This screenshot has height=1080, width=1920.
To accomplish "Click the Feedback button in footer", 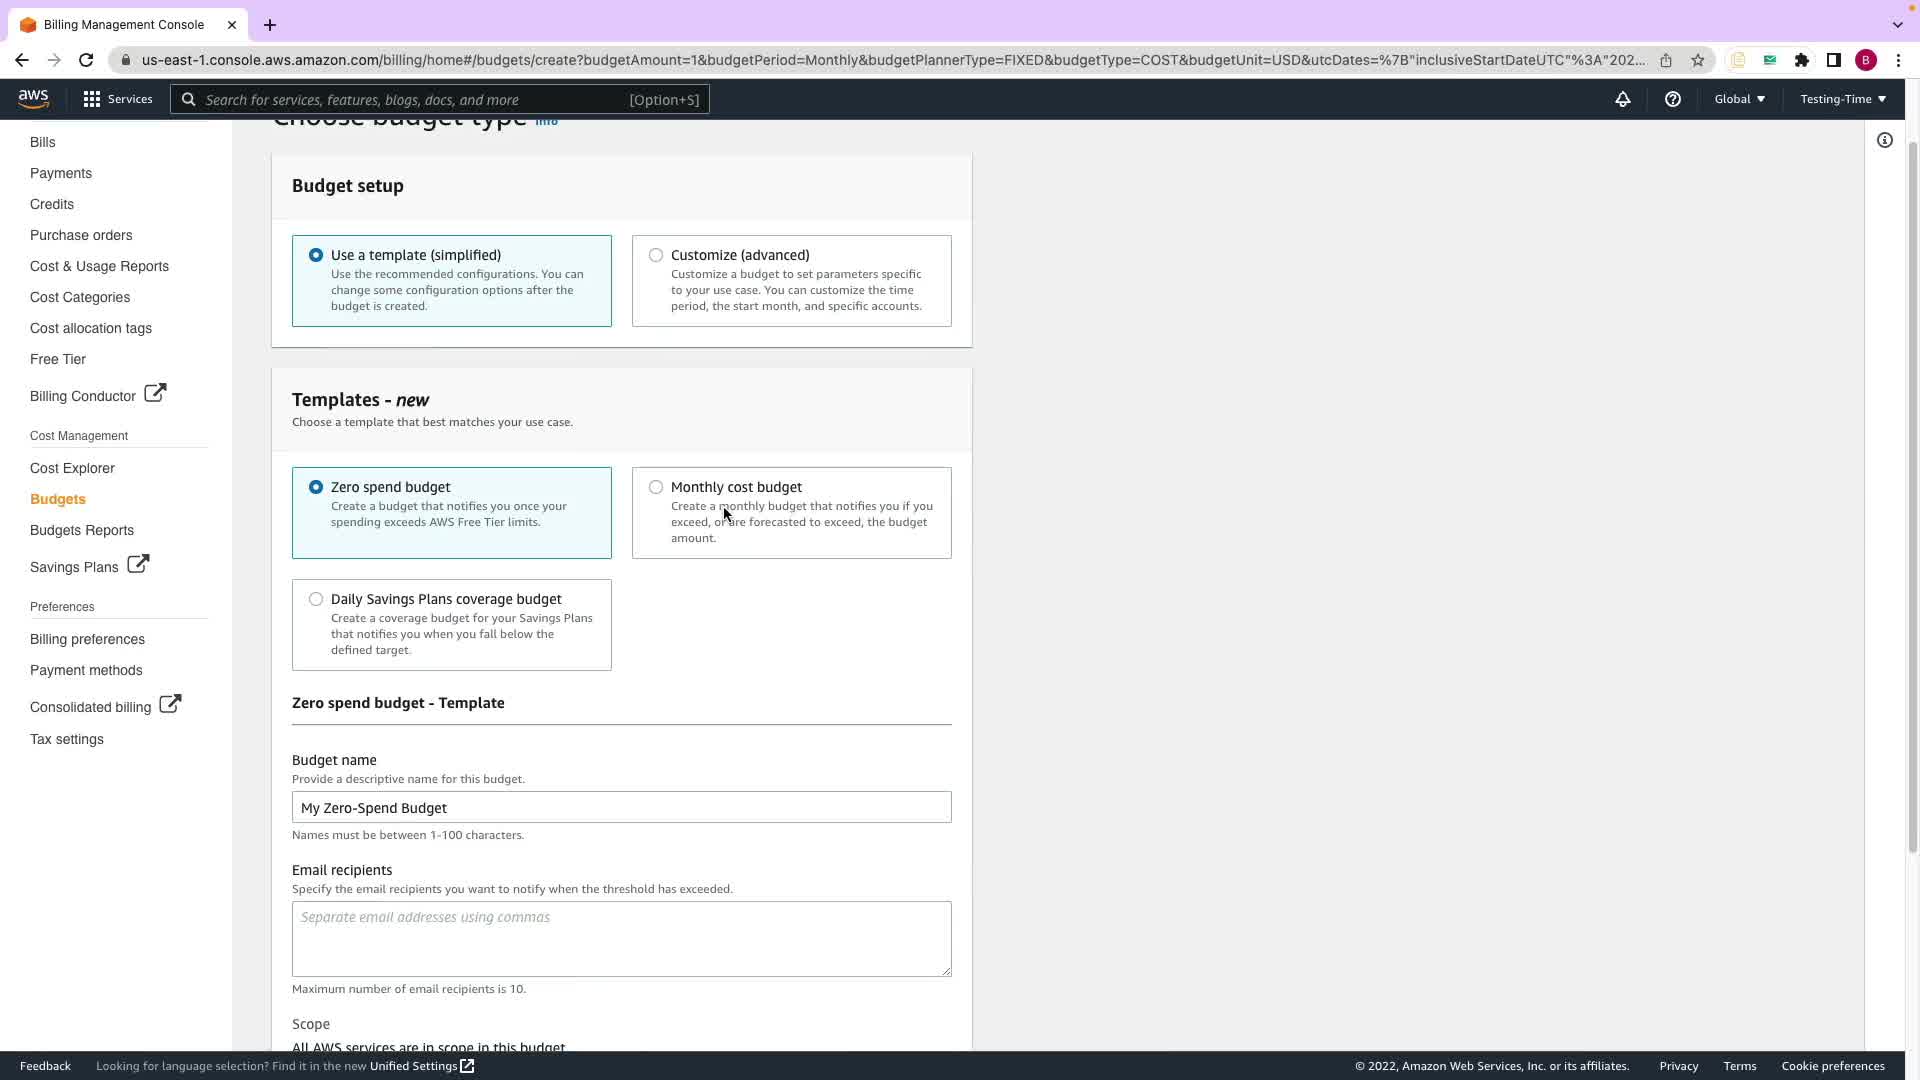I will coord(45,1066).
